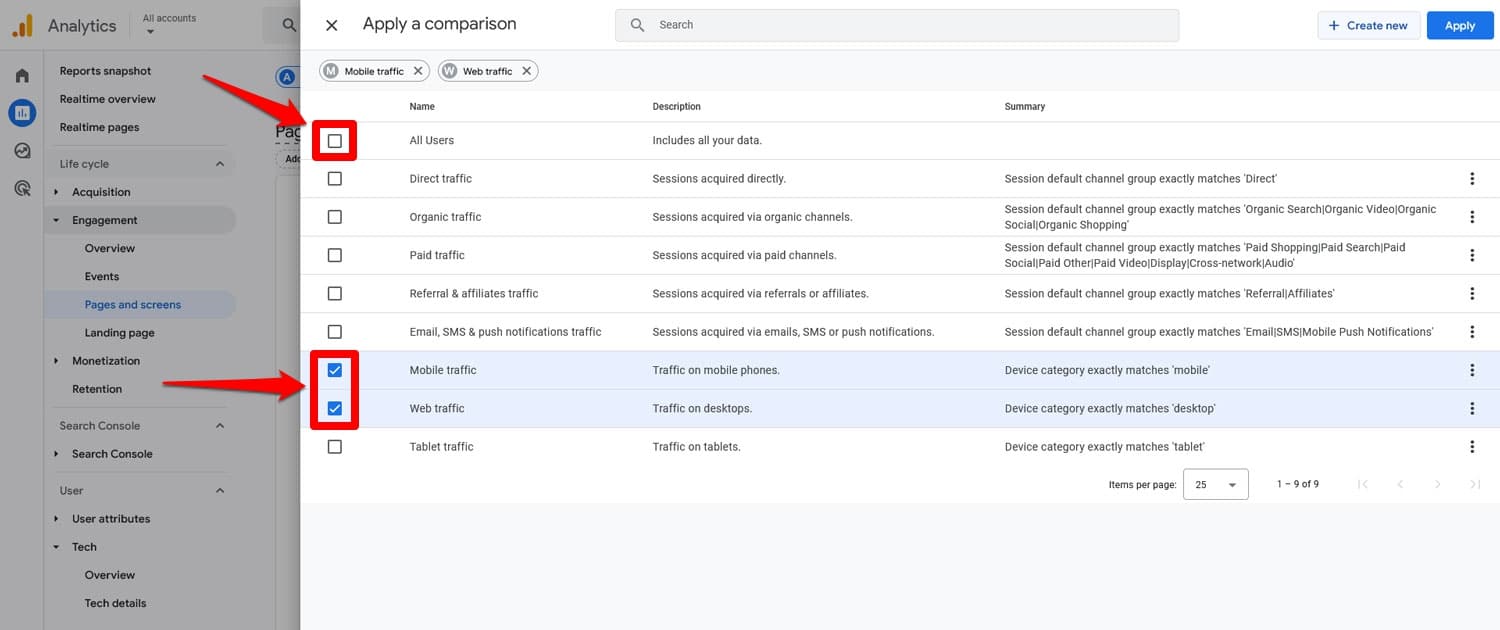The image size is (1500, 630).
Task: Select the Reports icon in the left rail
Action: click(x=21, y=112)
